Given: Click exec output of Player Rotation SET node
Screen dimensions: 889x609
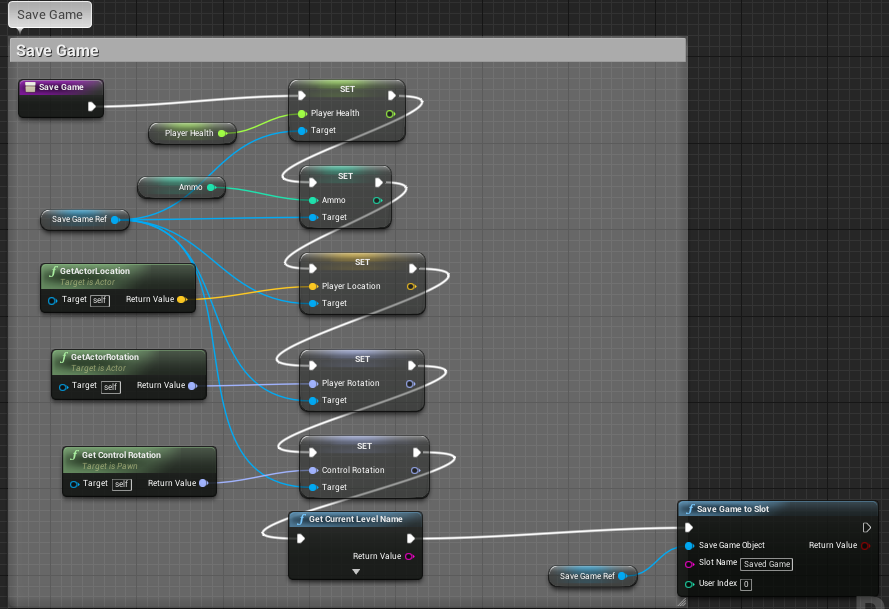Looking at the screenshot, I should (x=412, y=366).
